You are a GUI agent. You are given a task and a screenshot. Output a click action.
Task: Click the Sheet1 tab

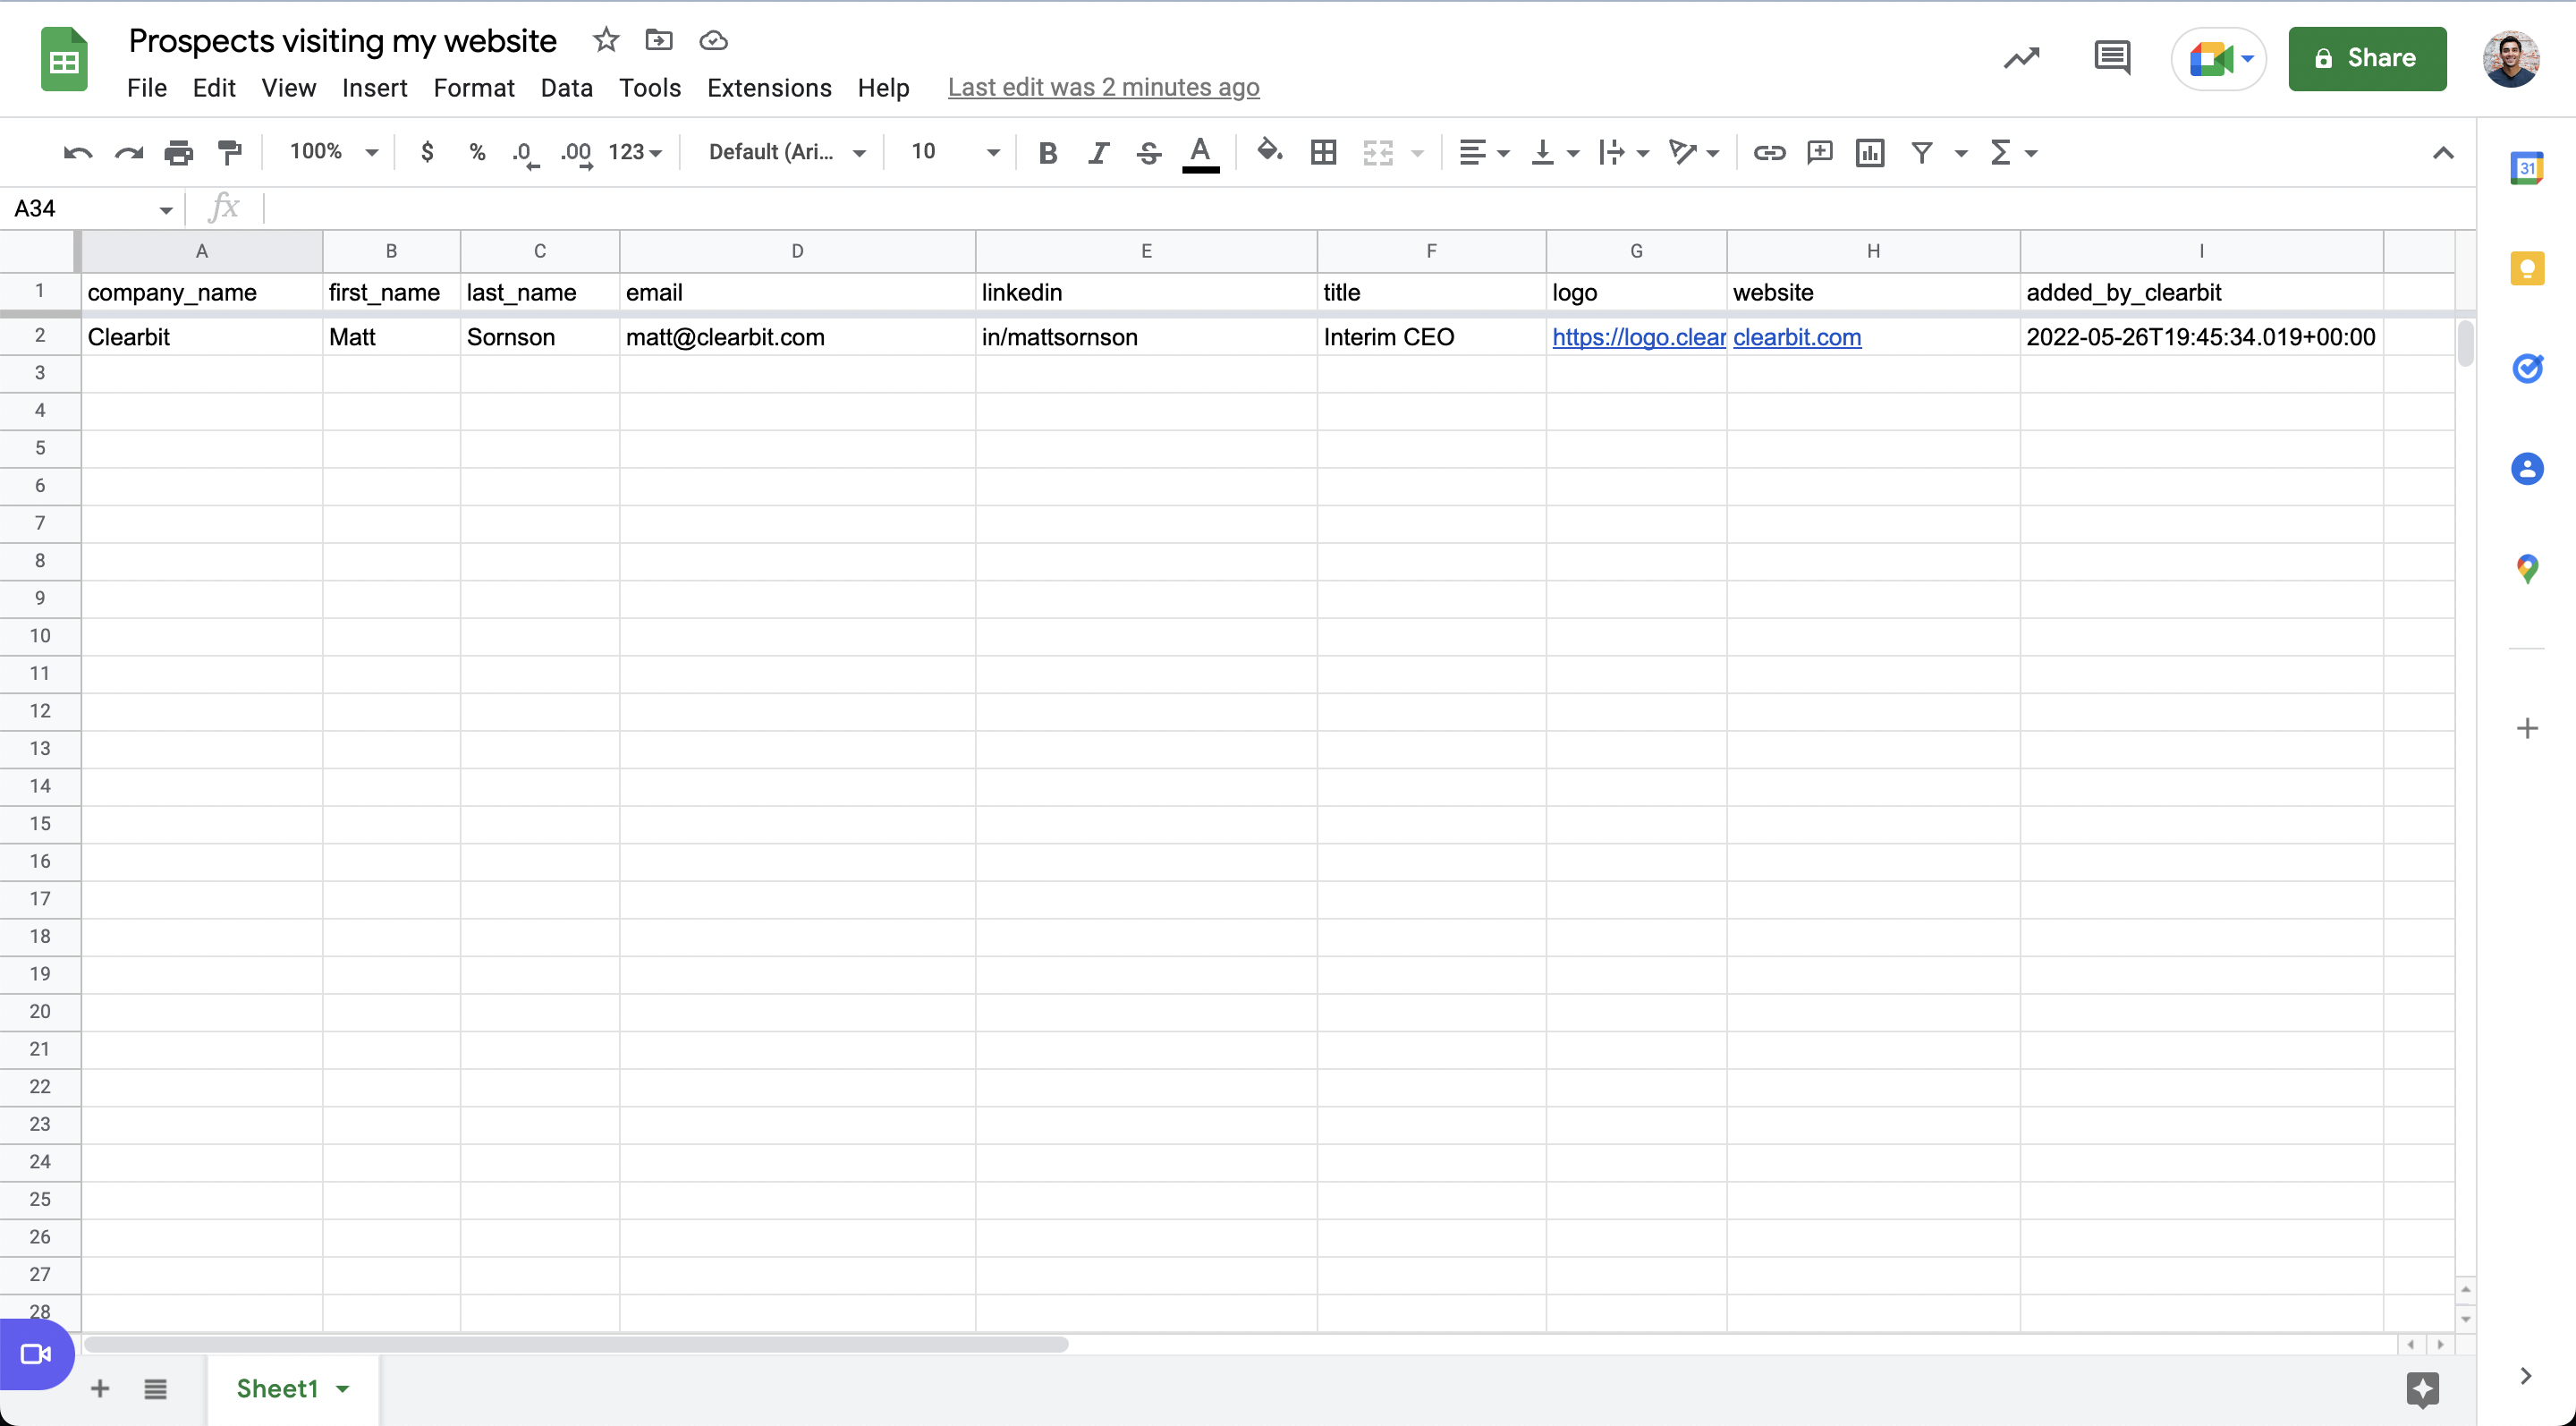click(292, 1388)
